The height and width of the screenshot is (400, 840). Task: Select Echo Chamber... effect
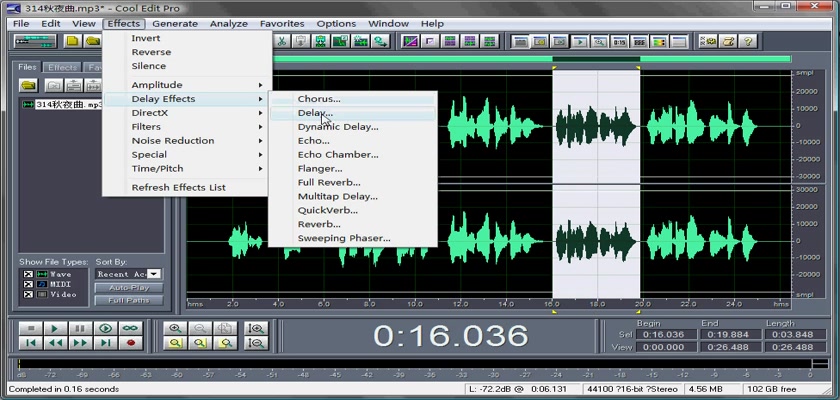click(x=352, y=155)
